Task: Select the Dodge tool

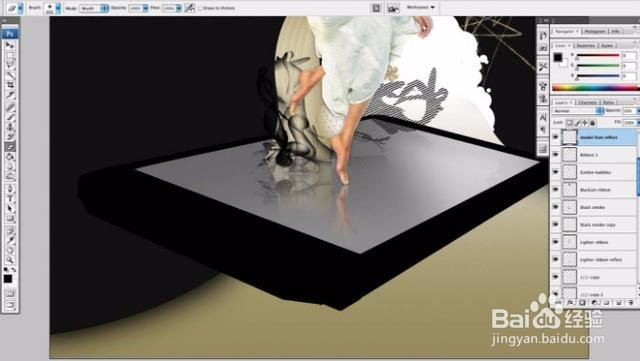Action: pos(10,176)
